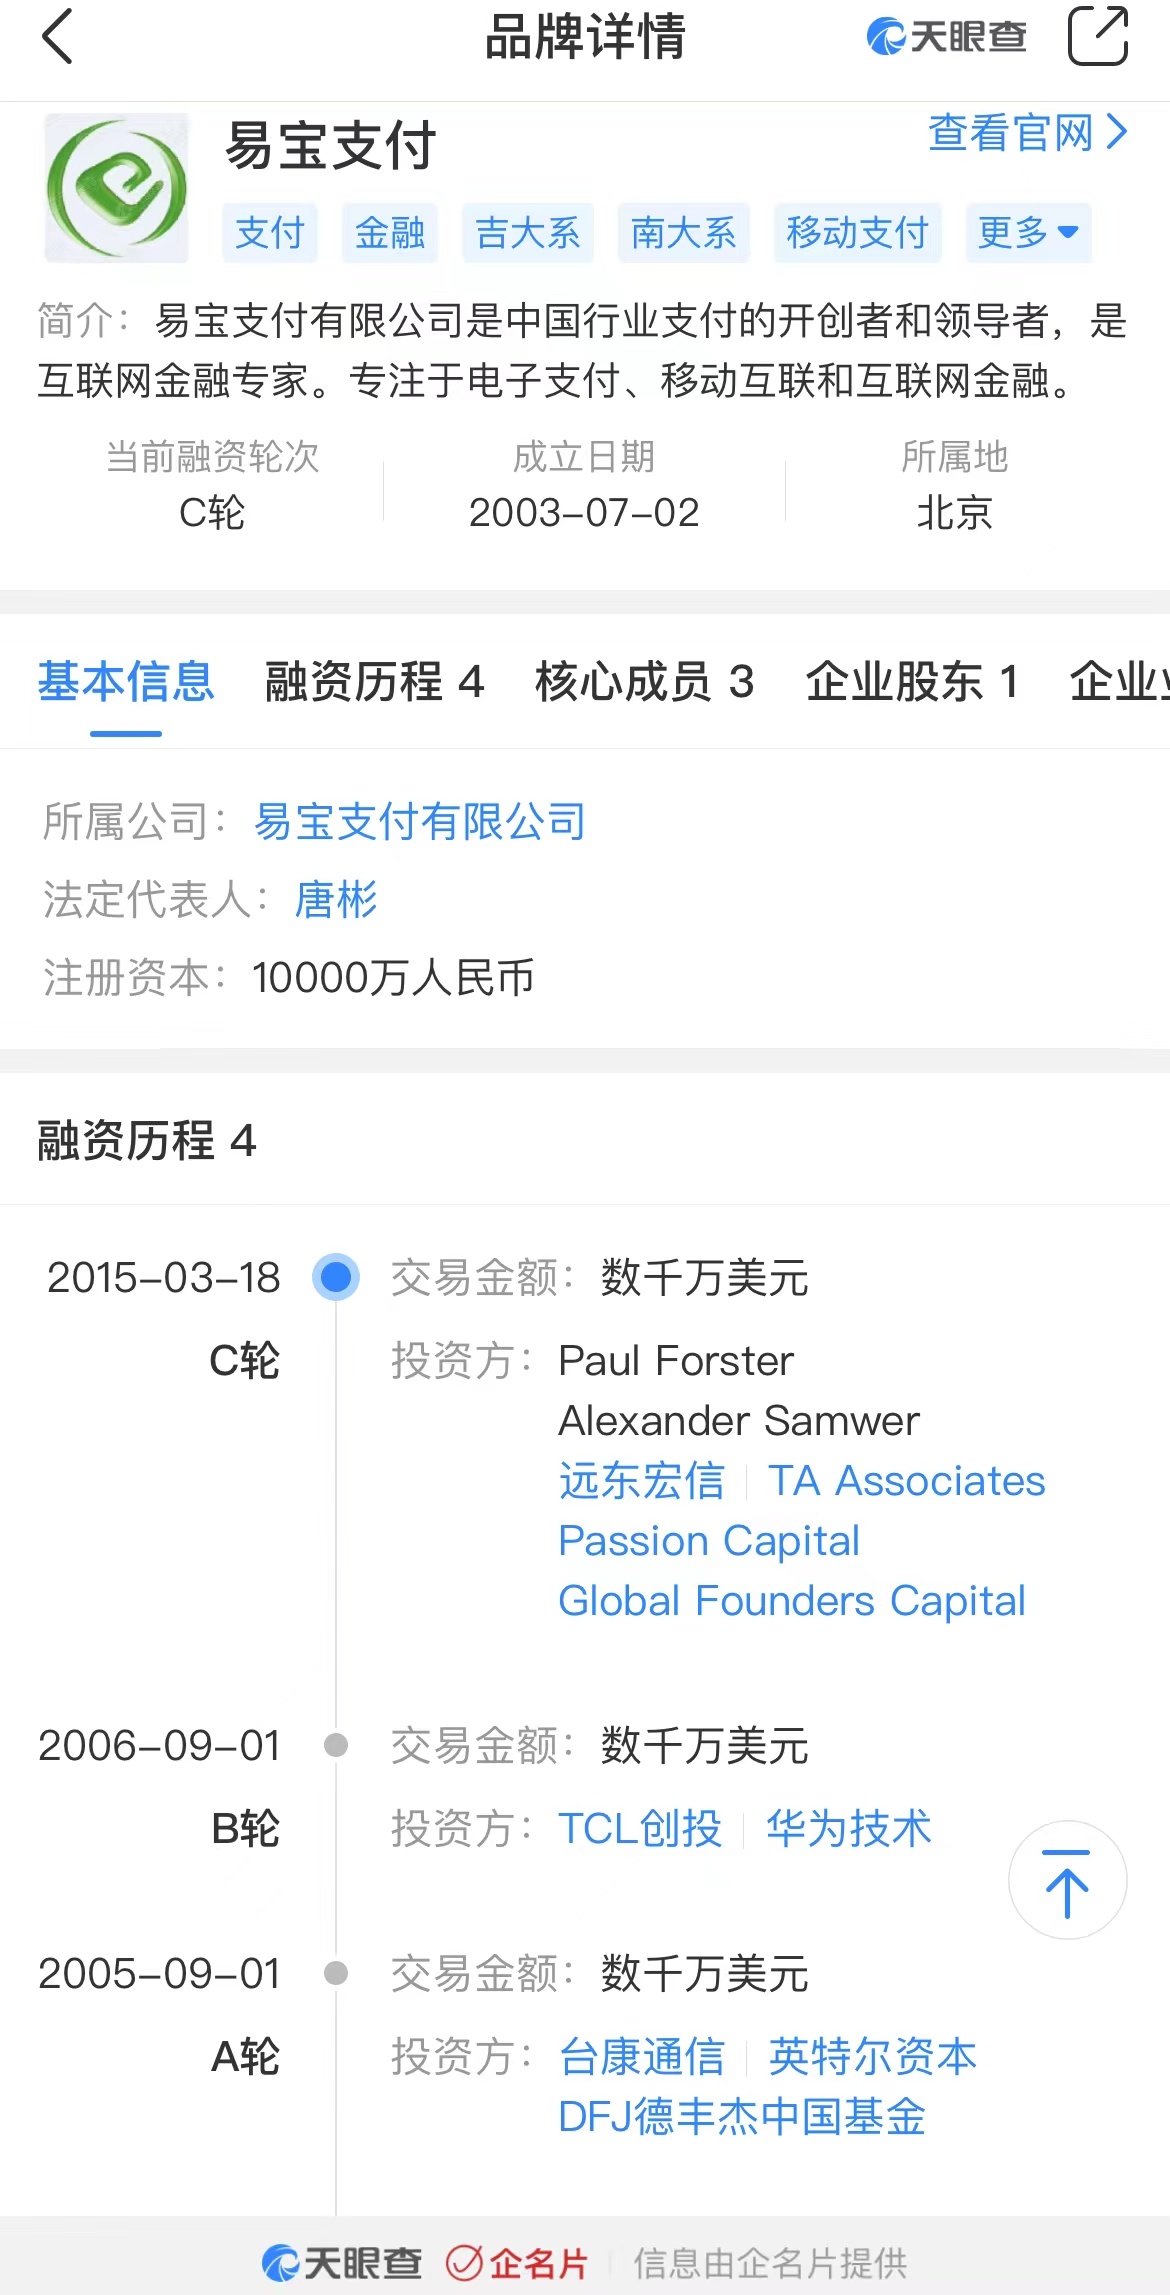Open the 易宝支付 brand logo thumbnail
1170x2295 pixels.
click(x=116, y=187)
